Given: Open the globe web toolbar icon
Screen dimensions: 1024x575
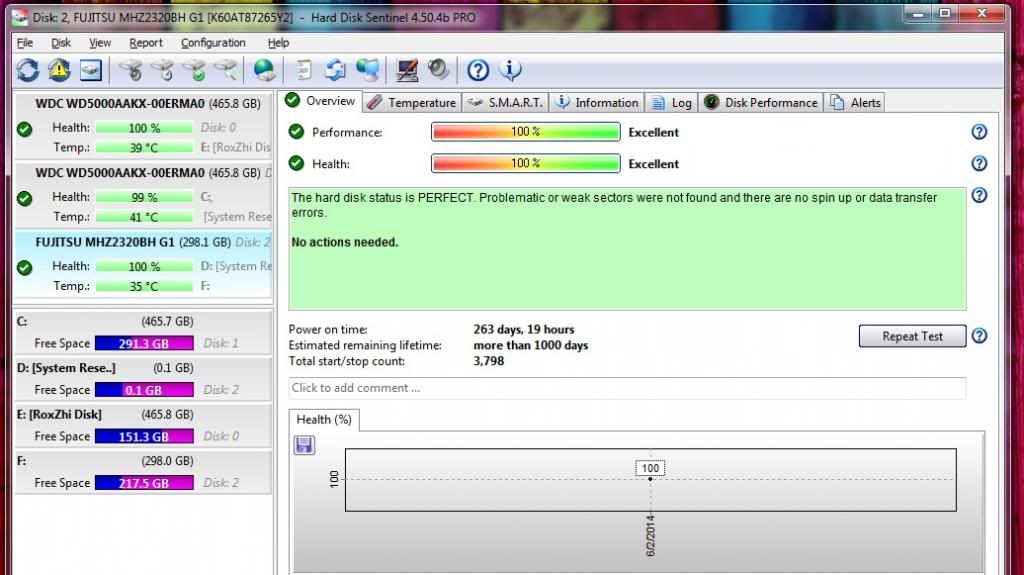Looking at the screenshot, I should [x=264, y=69].
